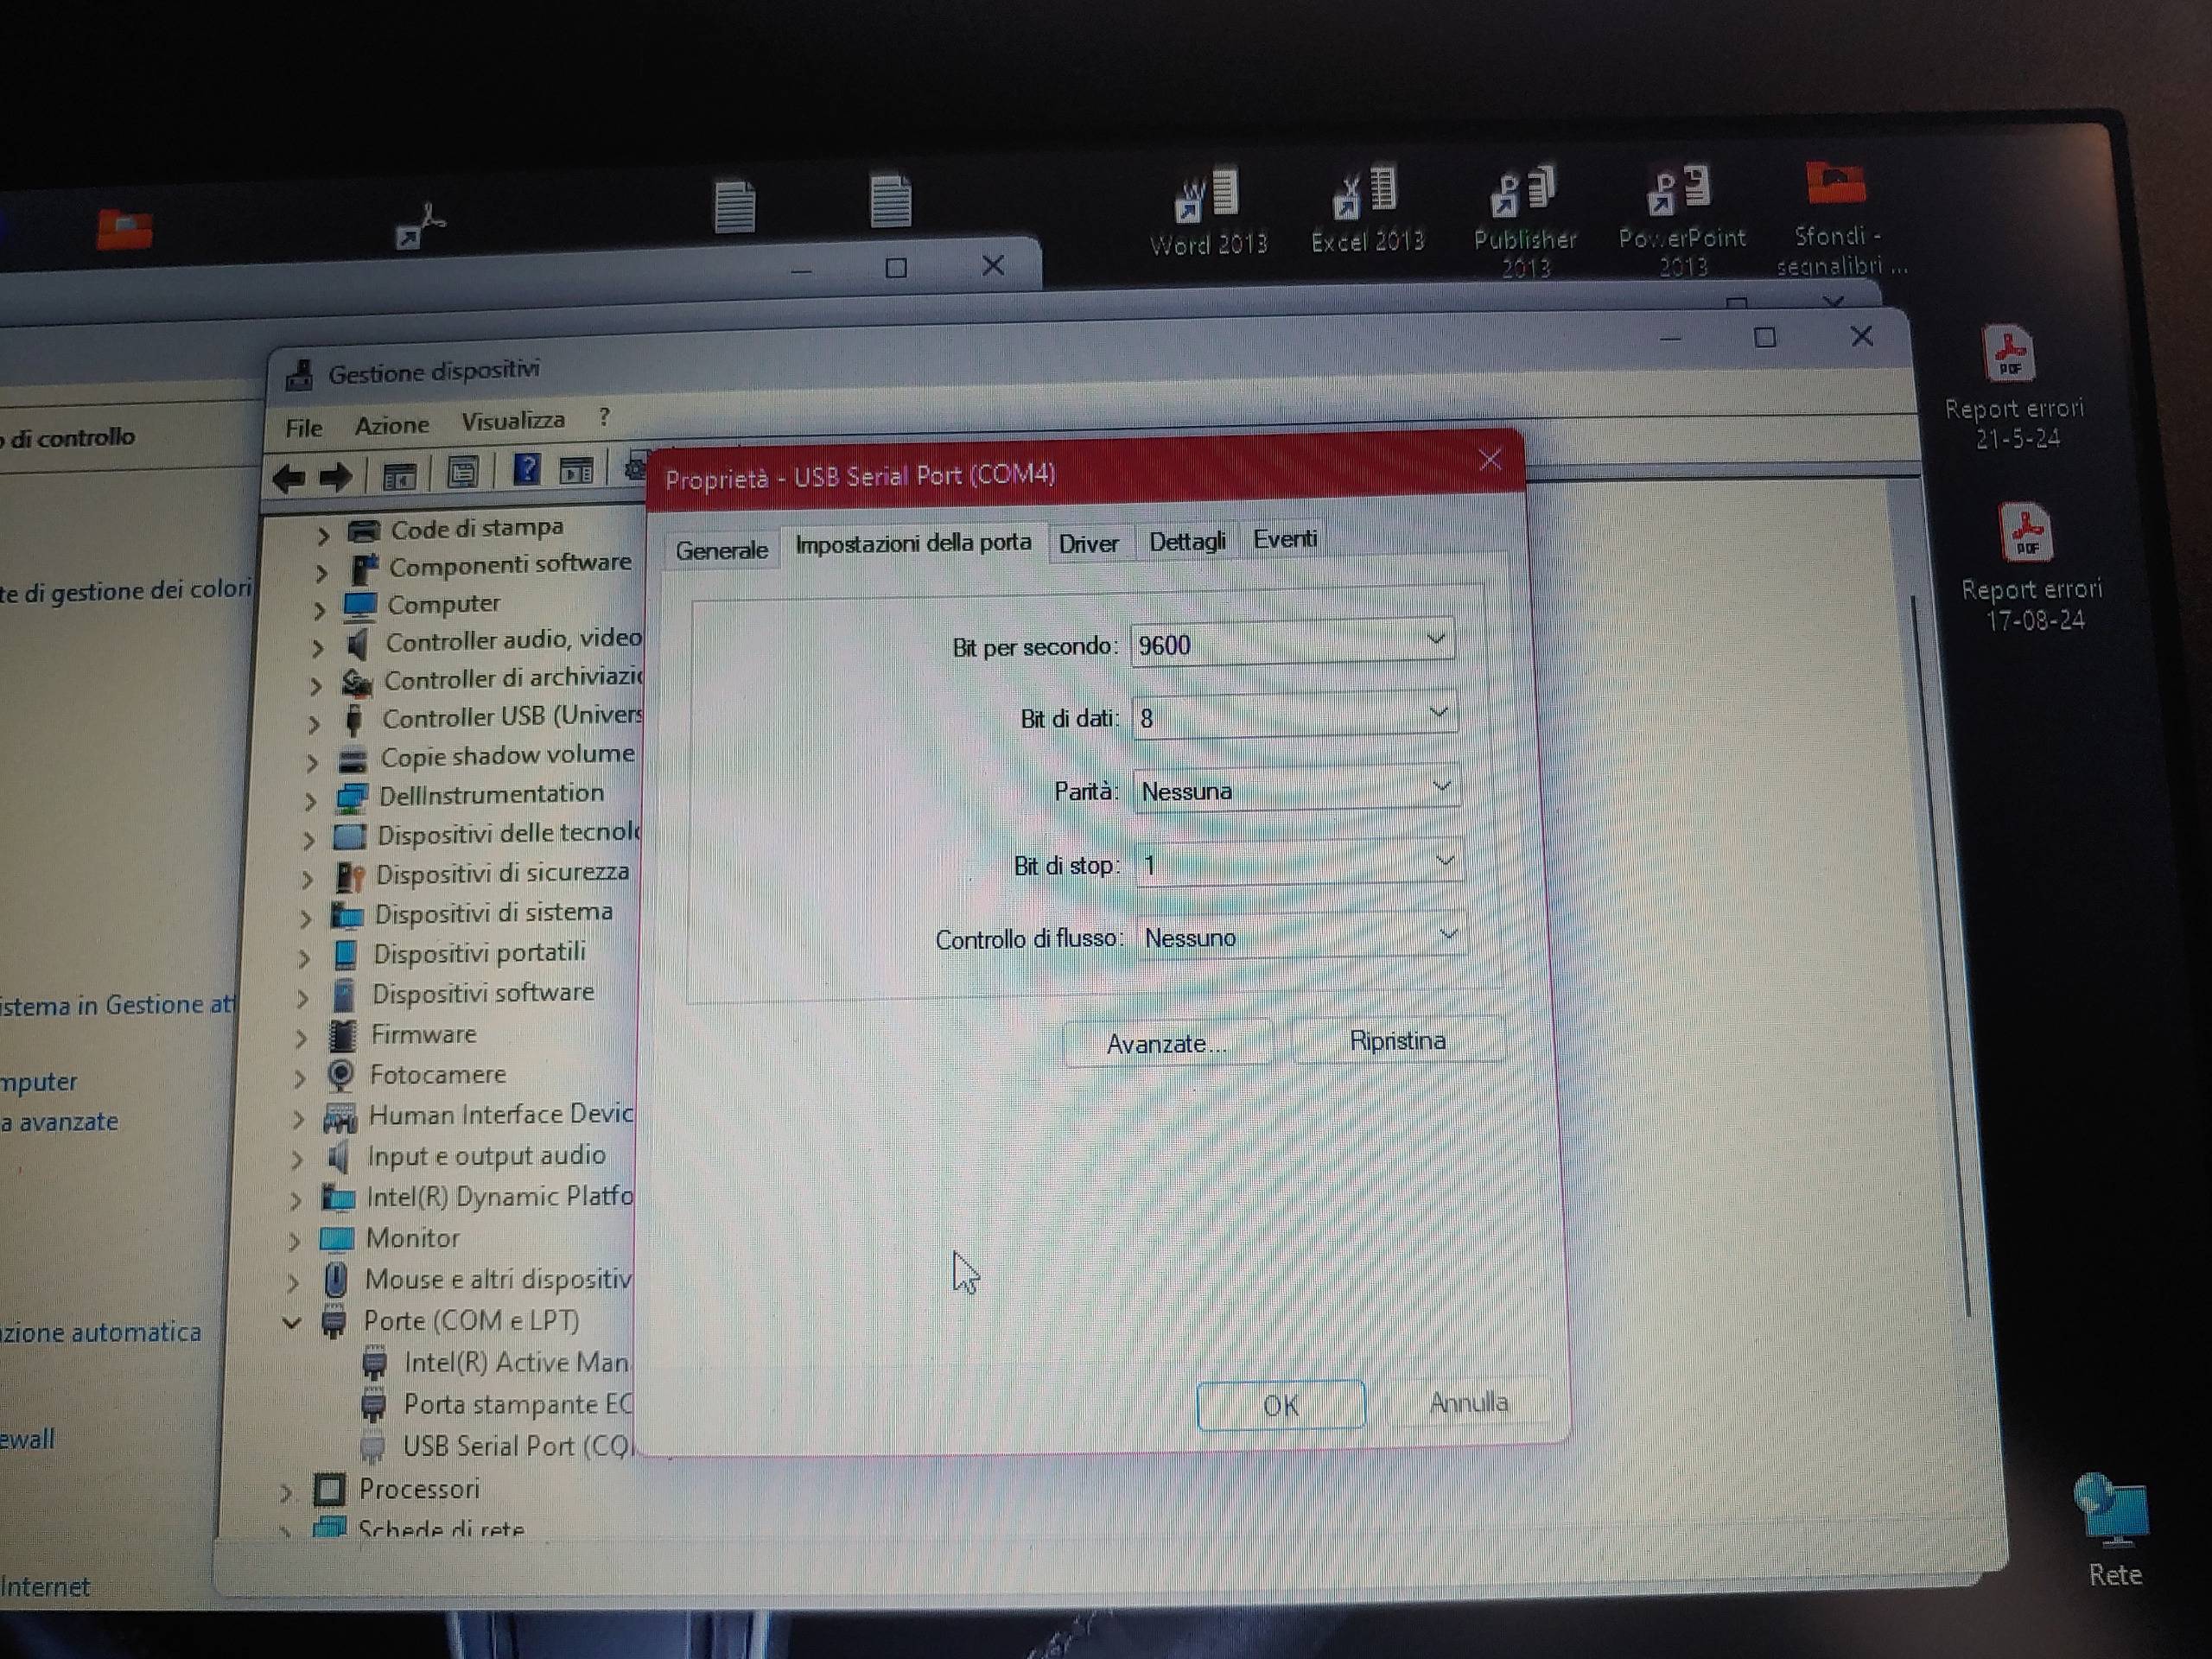Click the Code di stampa printer icon
The height and width of the screenshot is (1659, 2212).
(x=363, y=531)
